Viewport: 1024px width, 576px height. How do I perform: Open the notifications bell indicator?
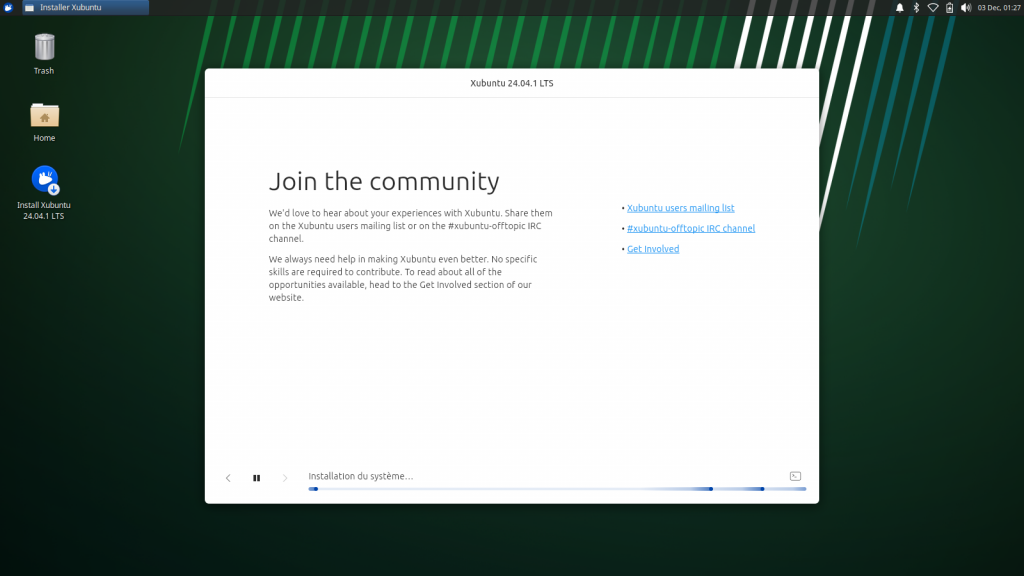pos(899,7)
